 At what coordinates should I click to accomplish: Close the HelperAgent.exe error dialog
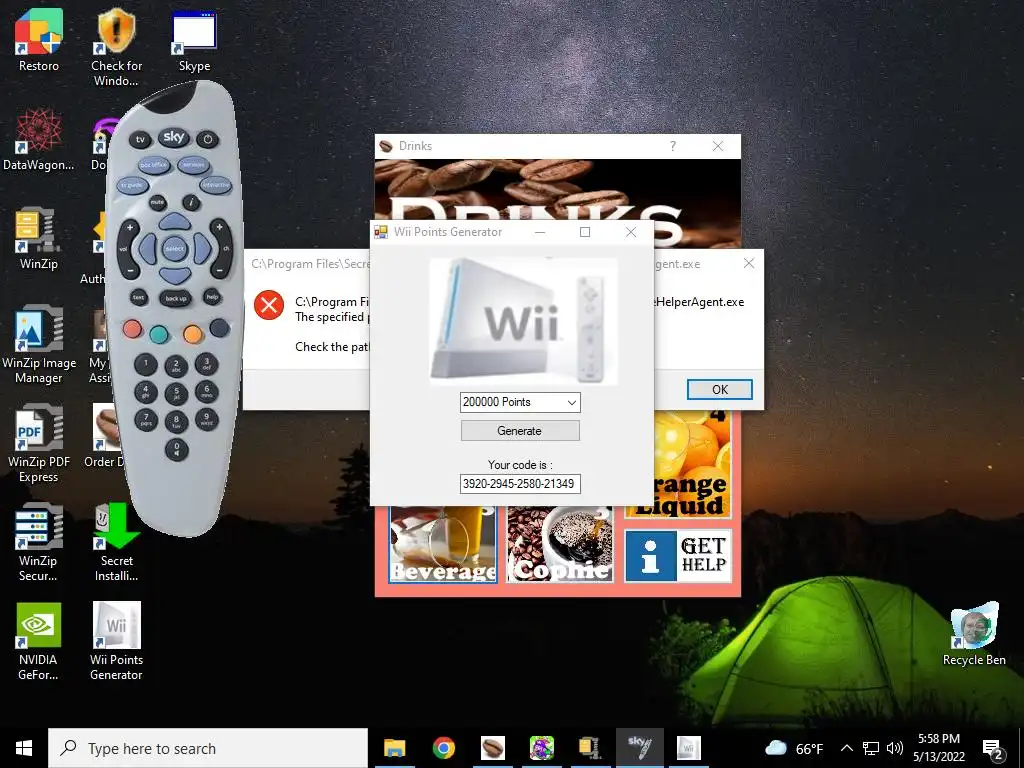click(748, 263)
